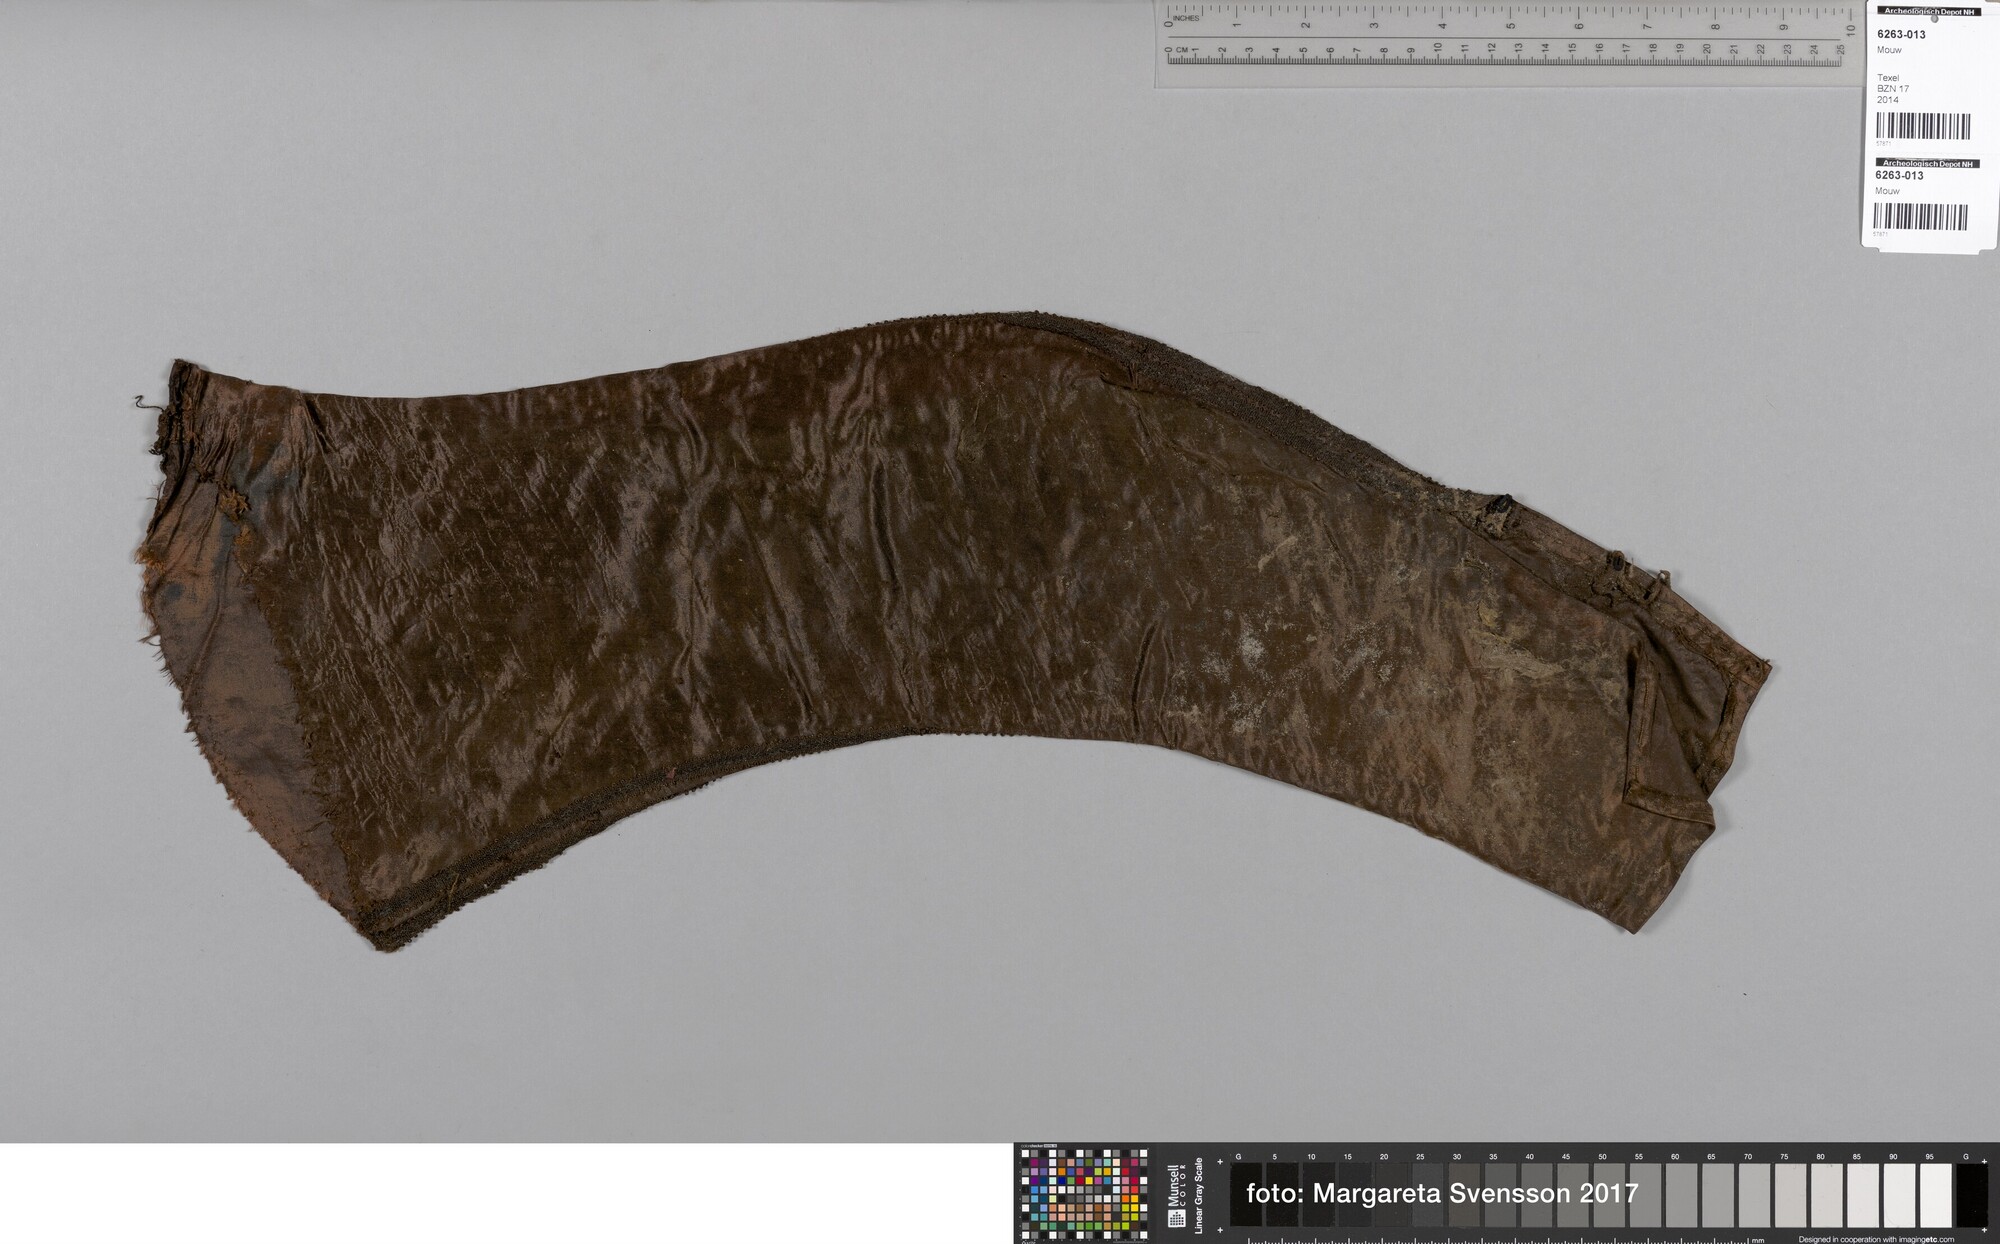
Task: Click the 'INCHES' label on the ruler
Action: pos(1186,18)
